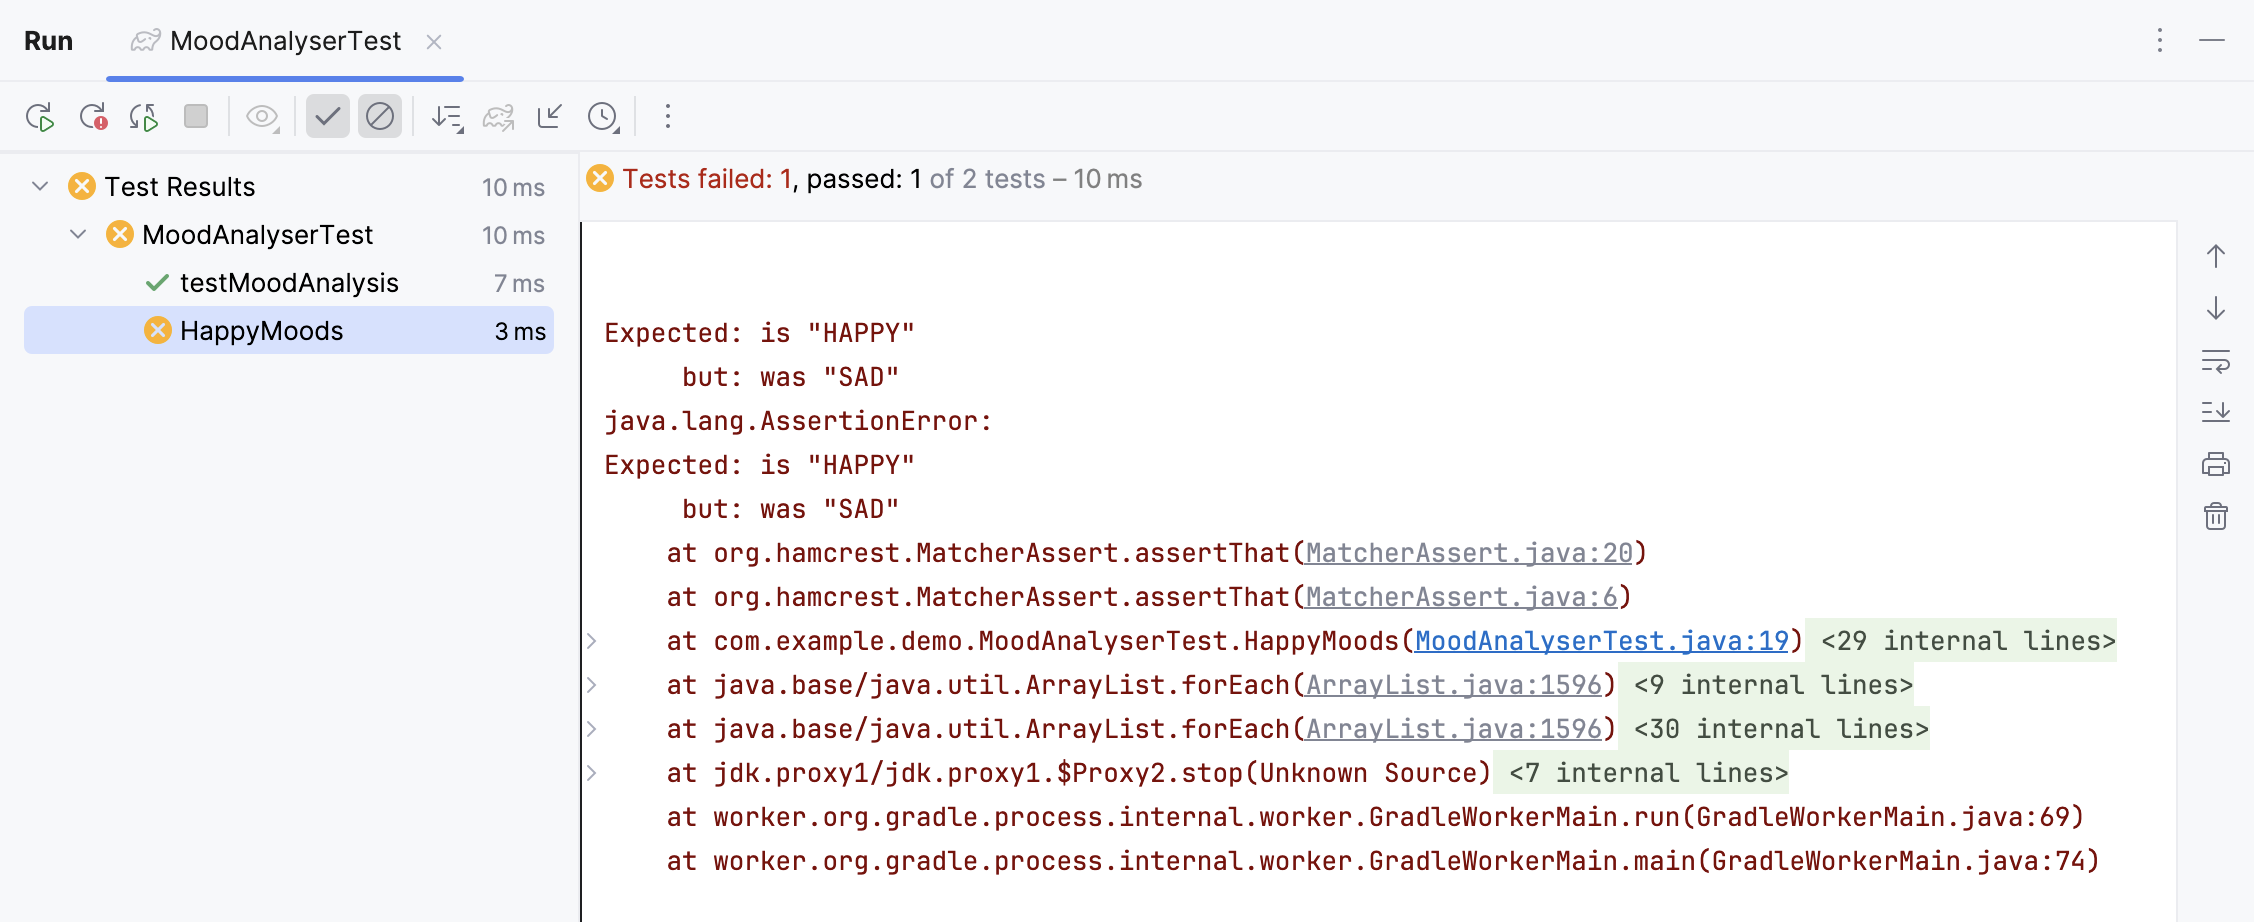
Task: Click the scroll-to-end output icon
Action: coord(2216,412)
